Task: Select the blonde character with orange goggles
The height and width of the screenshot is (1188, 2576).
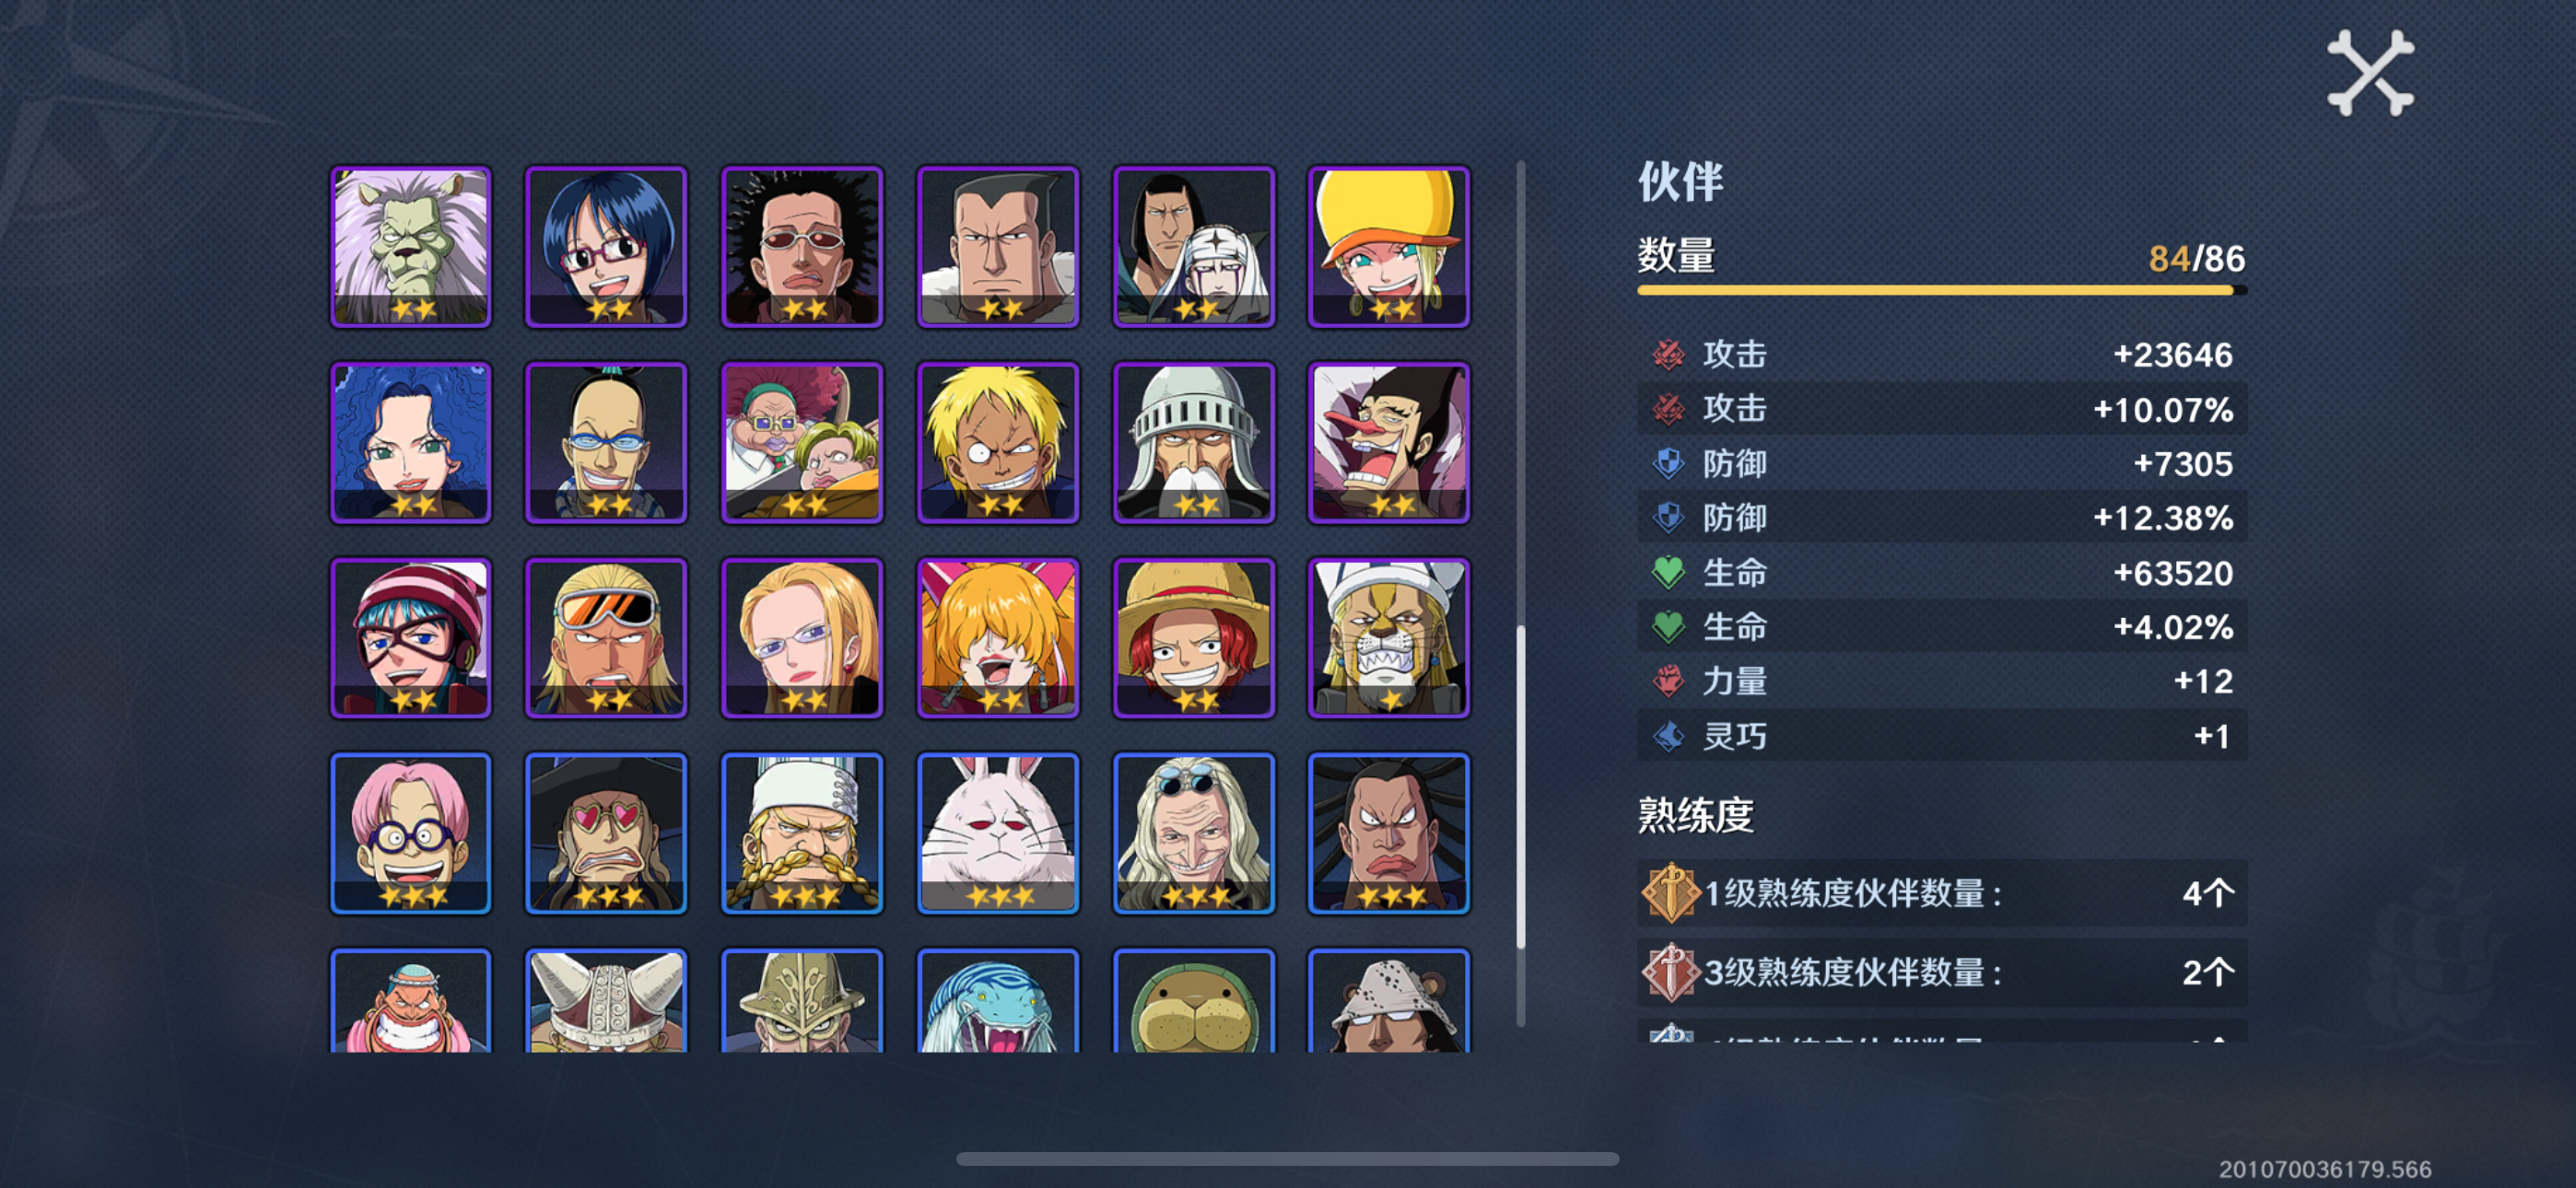Action: click(x=606, y=638)
